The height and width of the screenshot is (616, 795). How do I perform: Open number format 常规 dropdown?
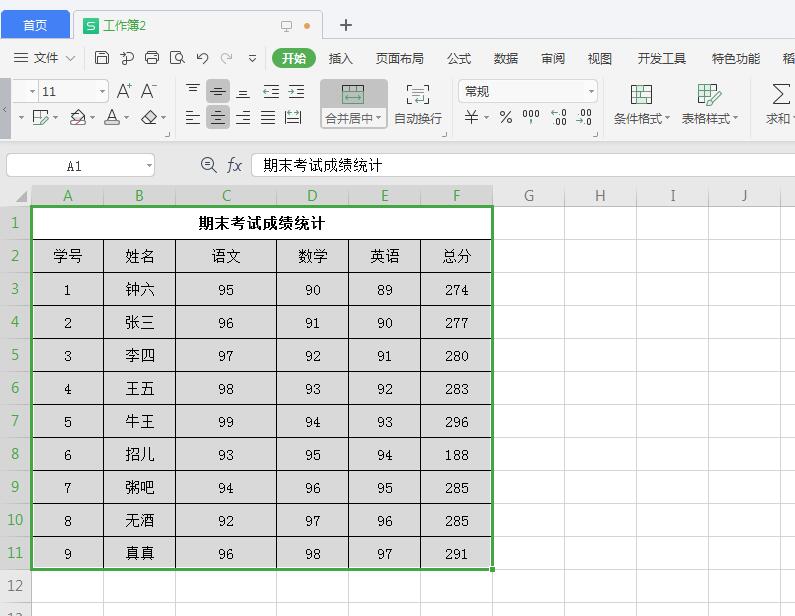click(591, 92)
